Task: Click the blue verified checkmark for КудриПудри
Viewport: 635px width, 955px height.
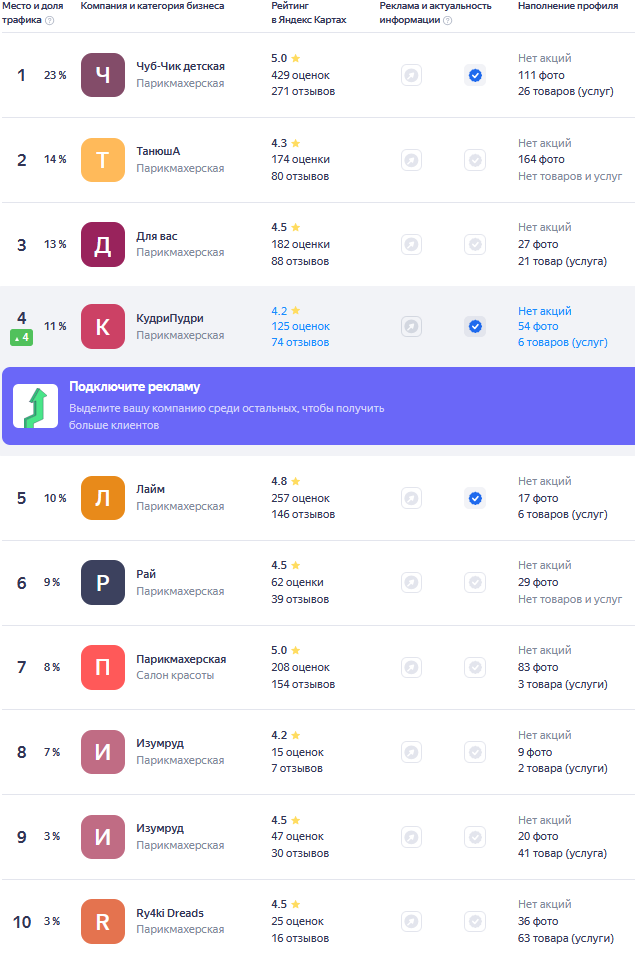Action: pos(475,326)
